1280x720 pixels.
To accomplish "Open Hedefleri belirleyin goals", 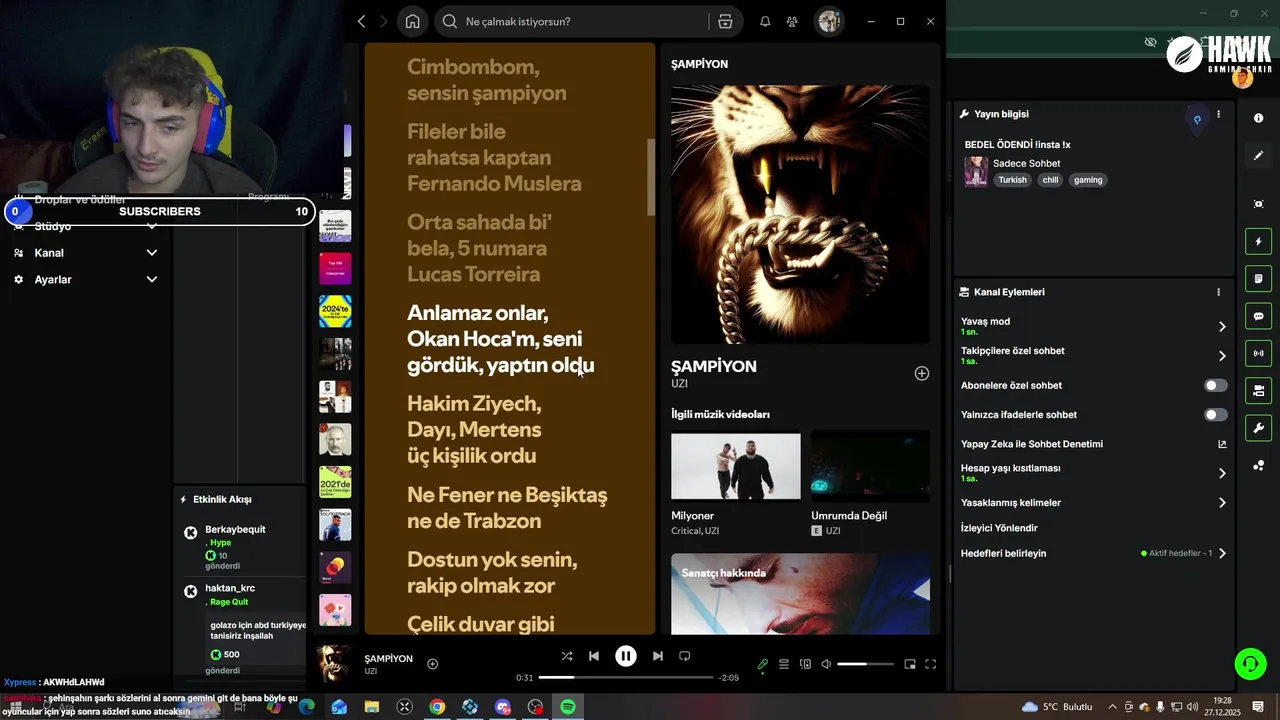I will [x=1093, y=553].
